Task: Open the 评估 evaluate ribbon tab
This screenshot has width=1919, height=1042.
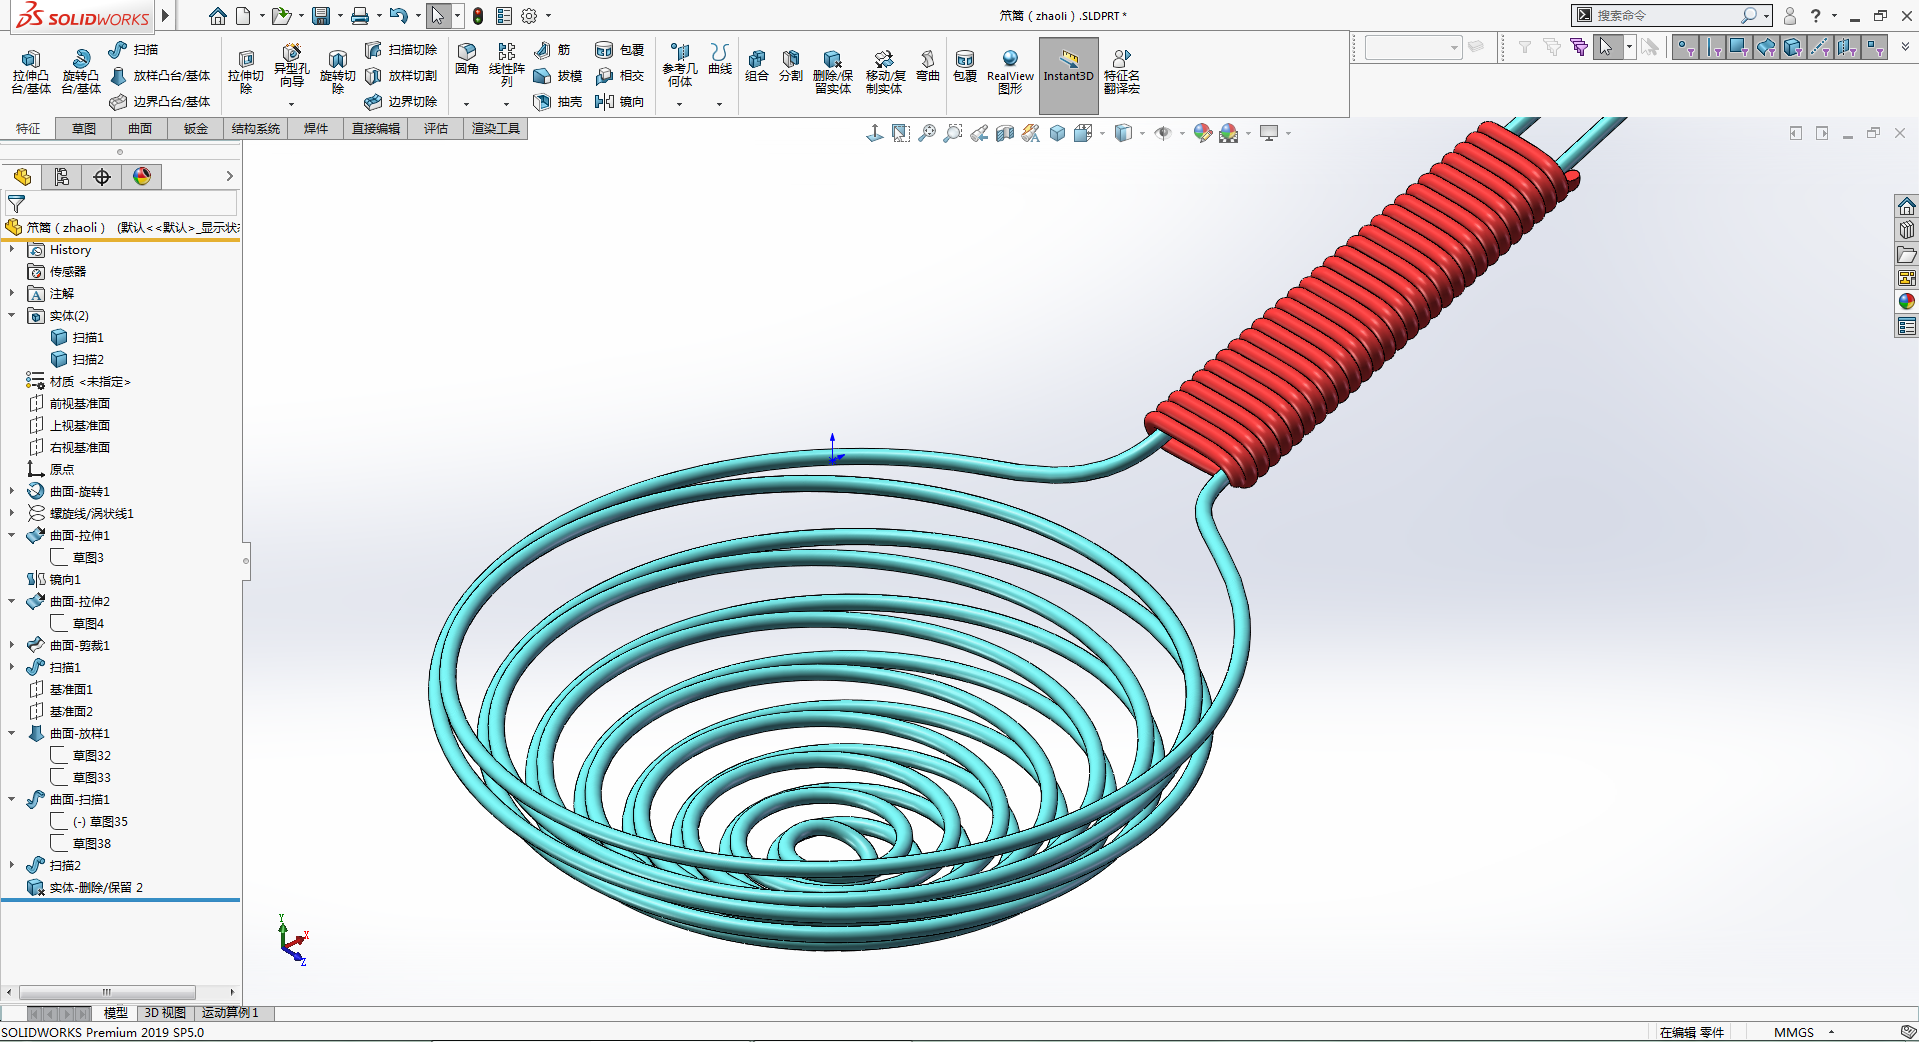Action: pyautogui.click(x=436, y=128)
